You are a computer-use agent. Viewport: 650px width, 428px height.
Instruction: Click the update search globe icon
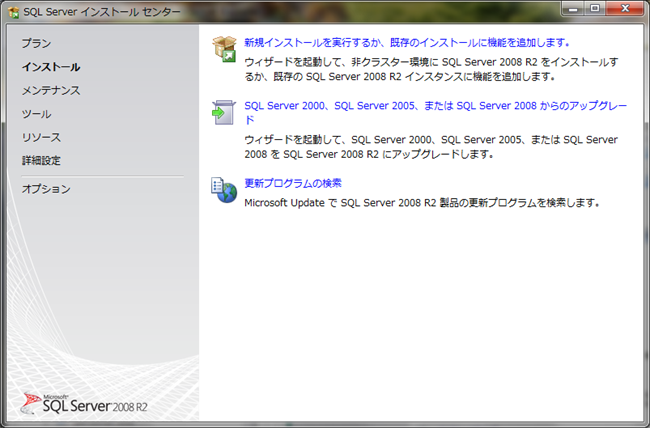tap(224, 190)
